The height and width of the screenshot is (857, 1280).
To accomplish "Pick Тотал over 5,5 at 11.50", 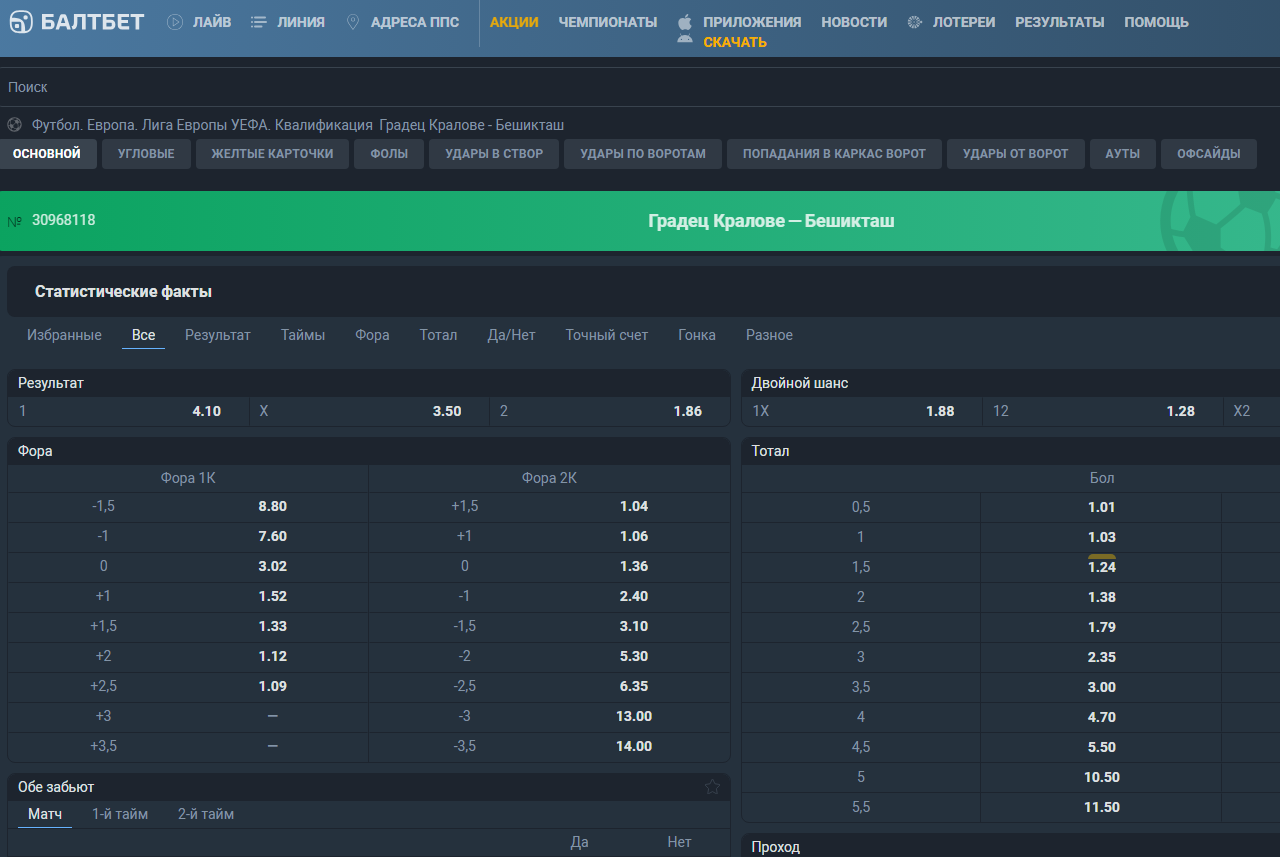I will tap(1101, 807).
